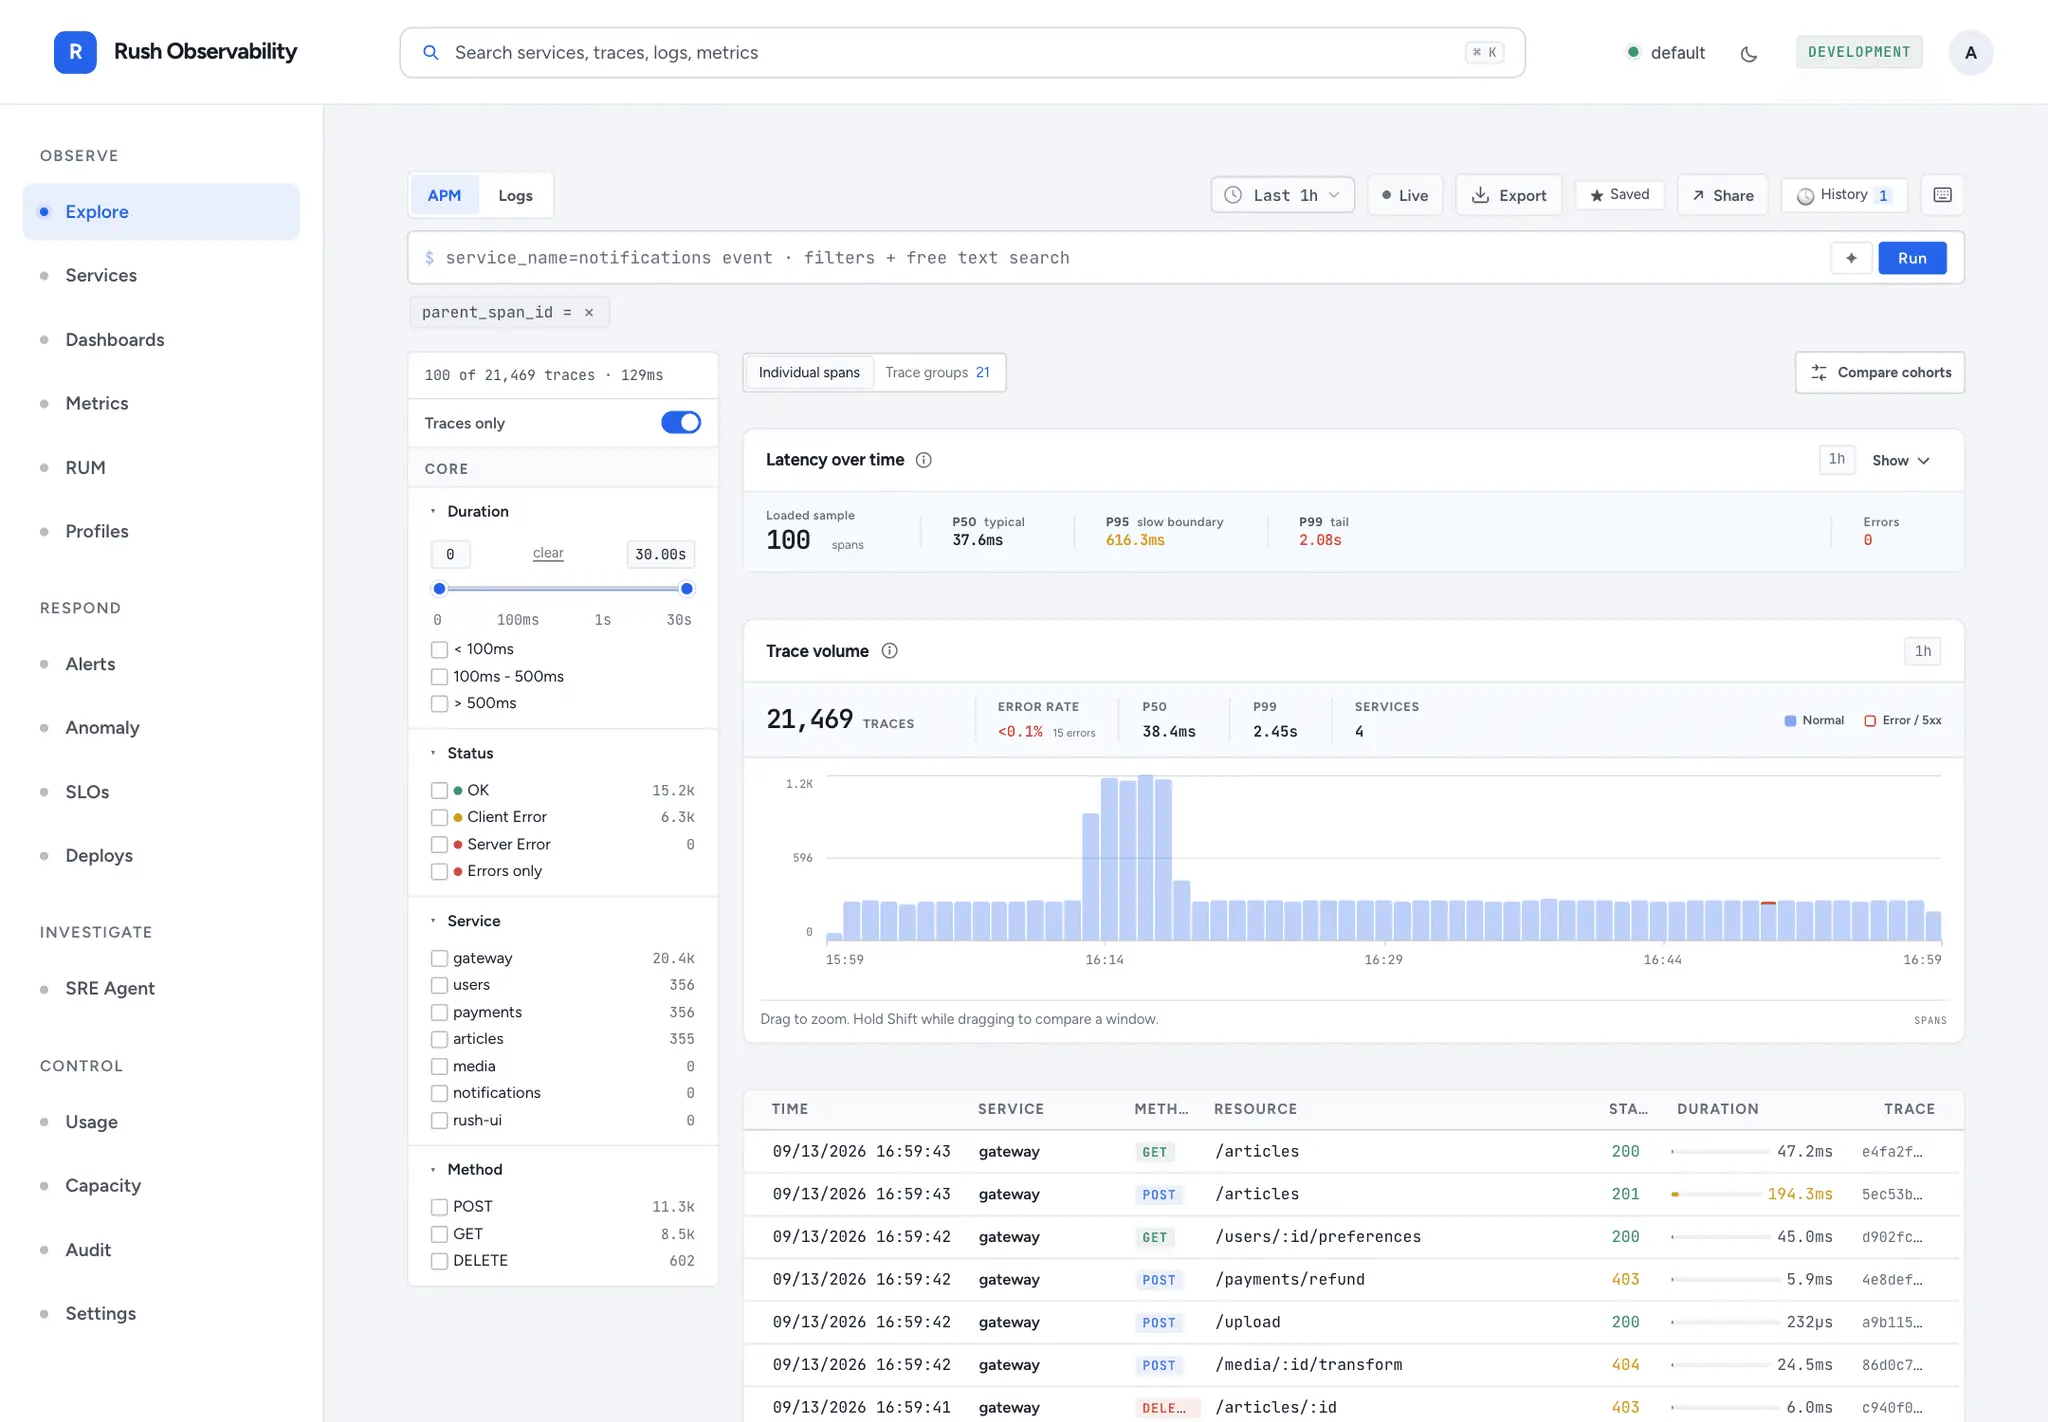
Task: Click the Export download icon
Action: [1480, 195]
